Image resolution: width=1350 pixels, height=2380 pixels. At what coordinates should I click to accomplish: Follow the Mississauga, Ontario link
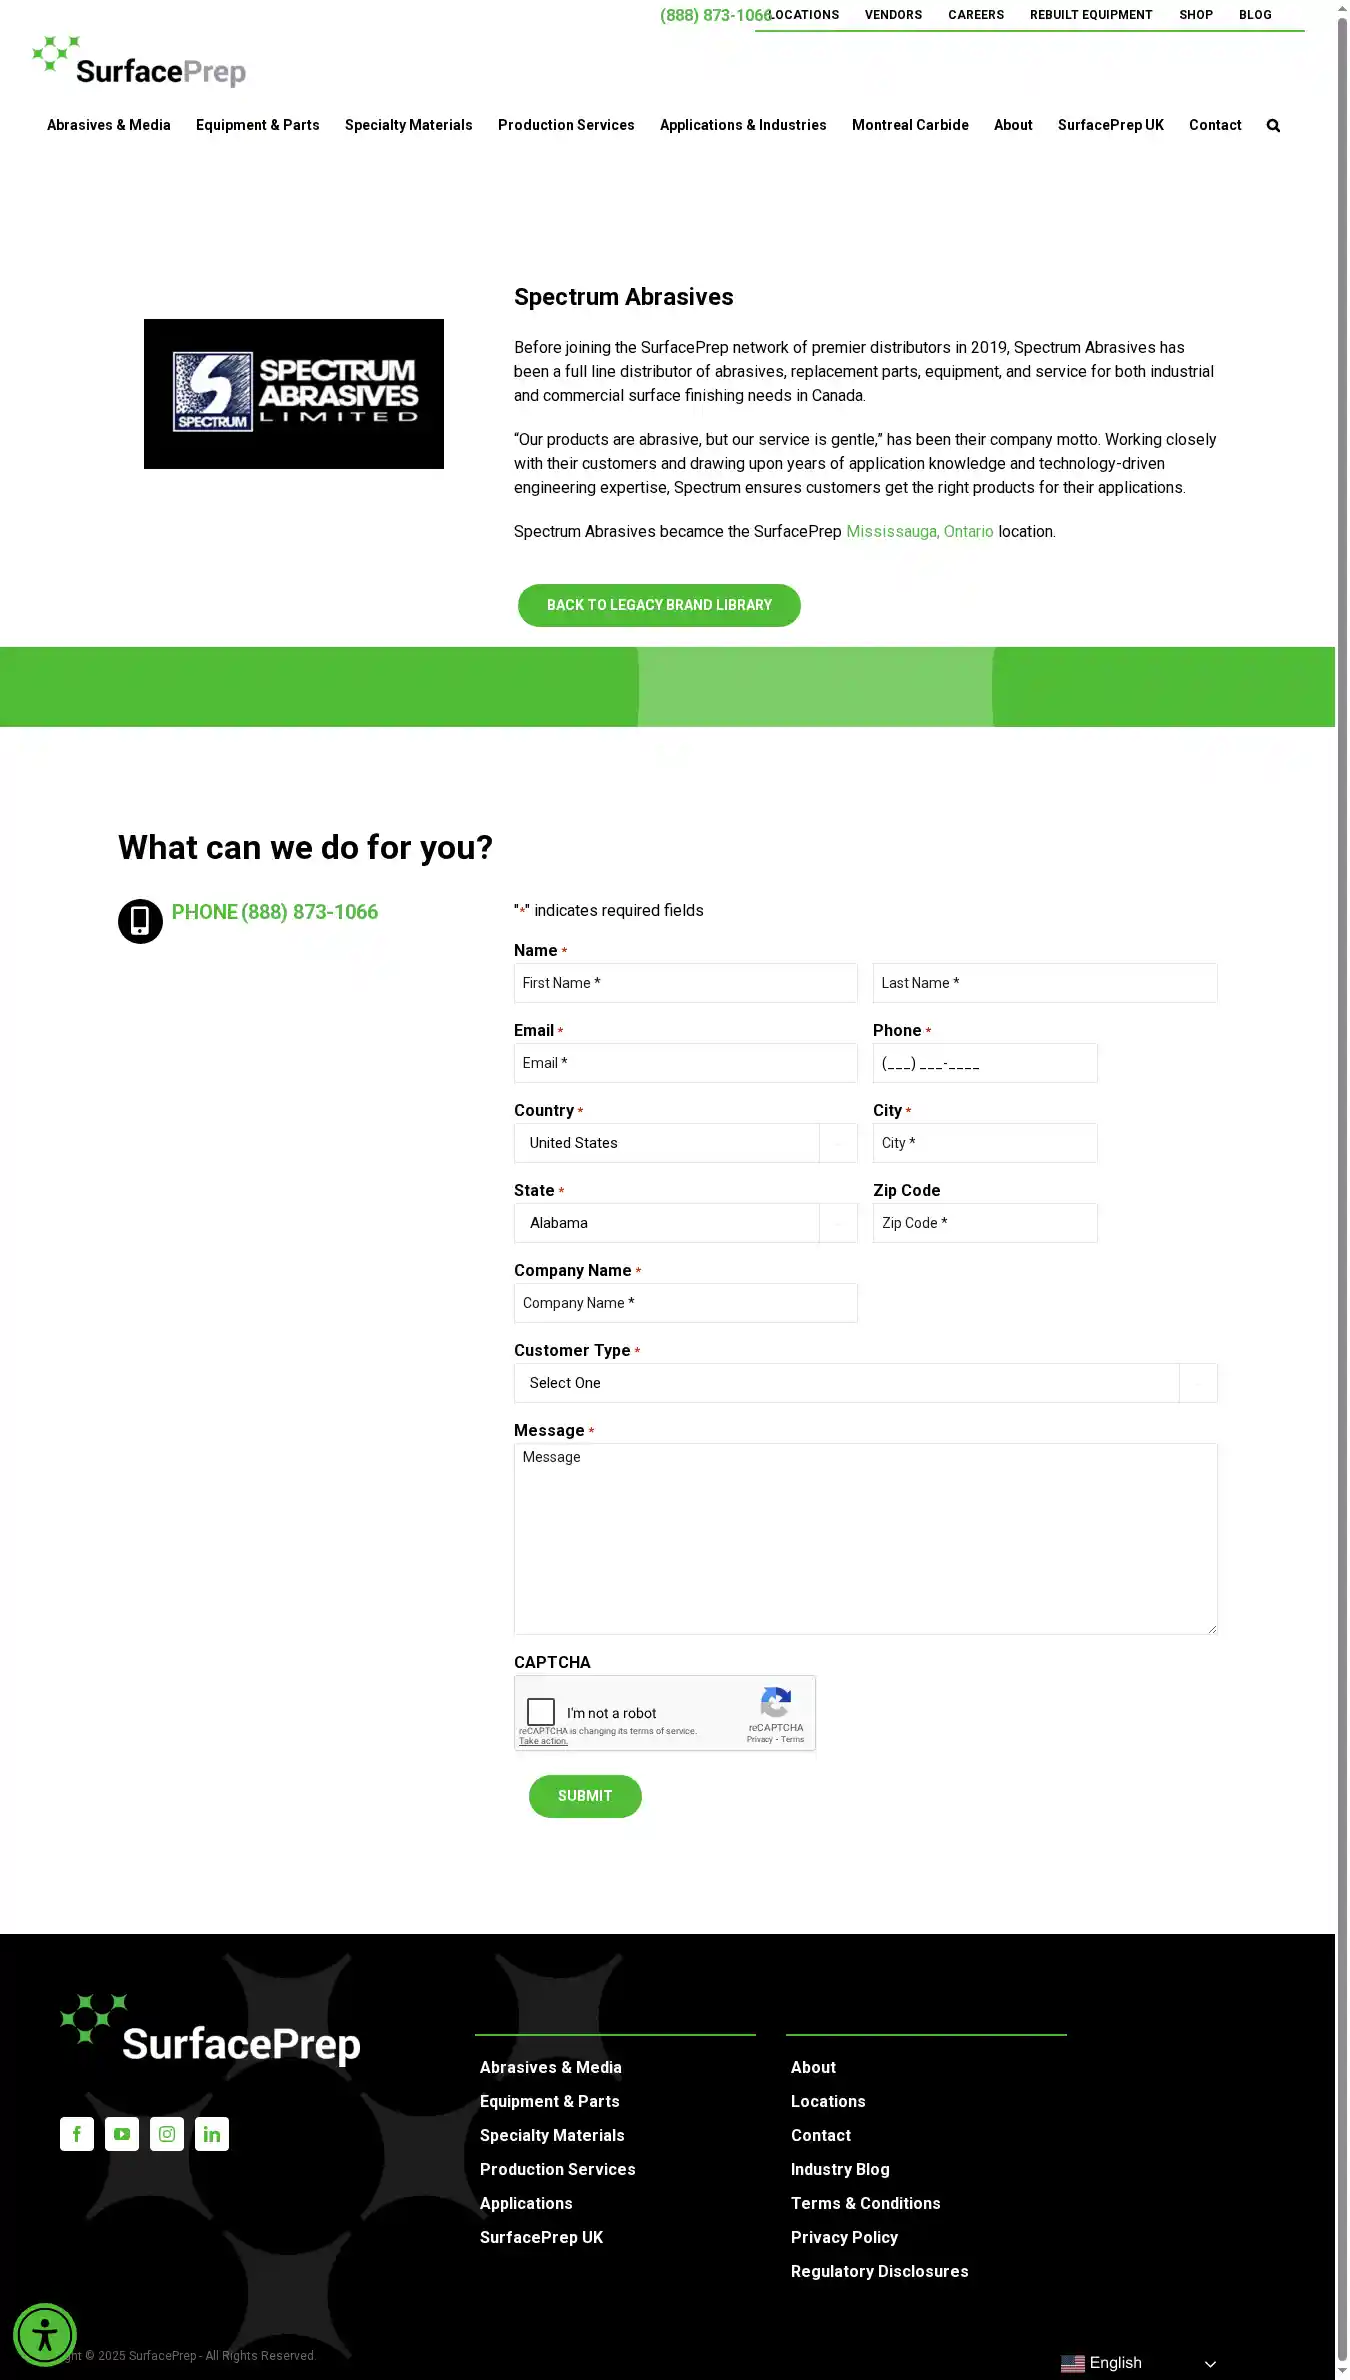(x=920, y=532)
